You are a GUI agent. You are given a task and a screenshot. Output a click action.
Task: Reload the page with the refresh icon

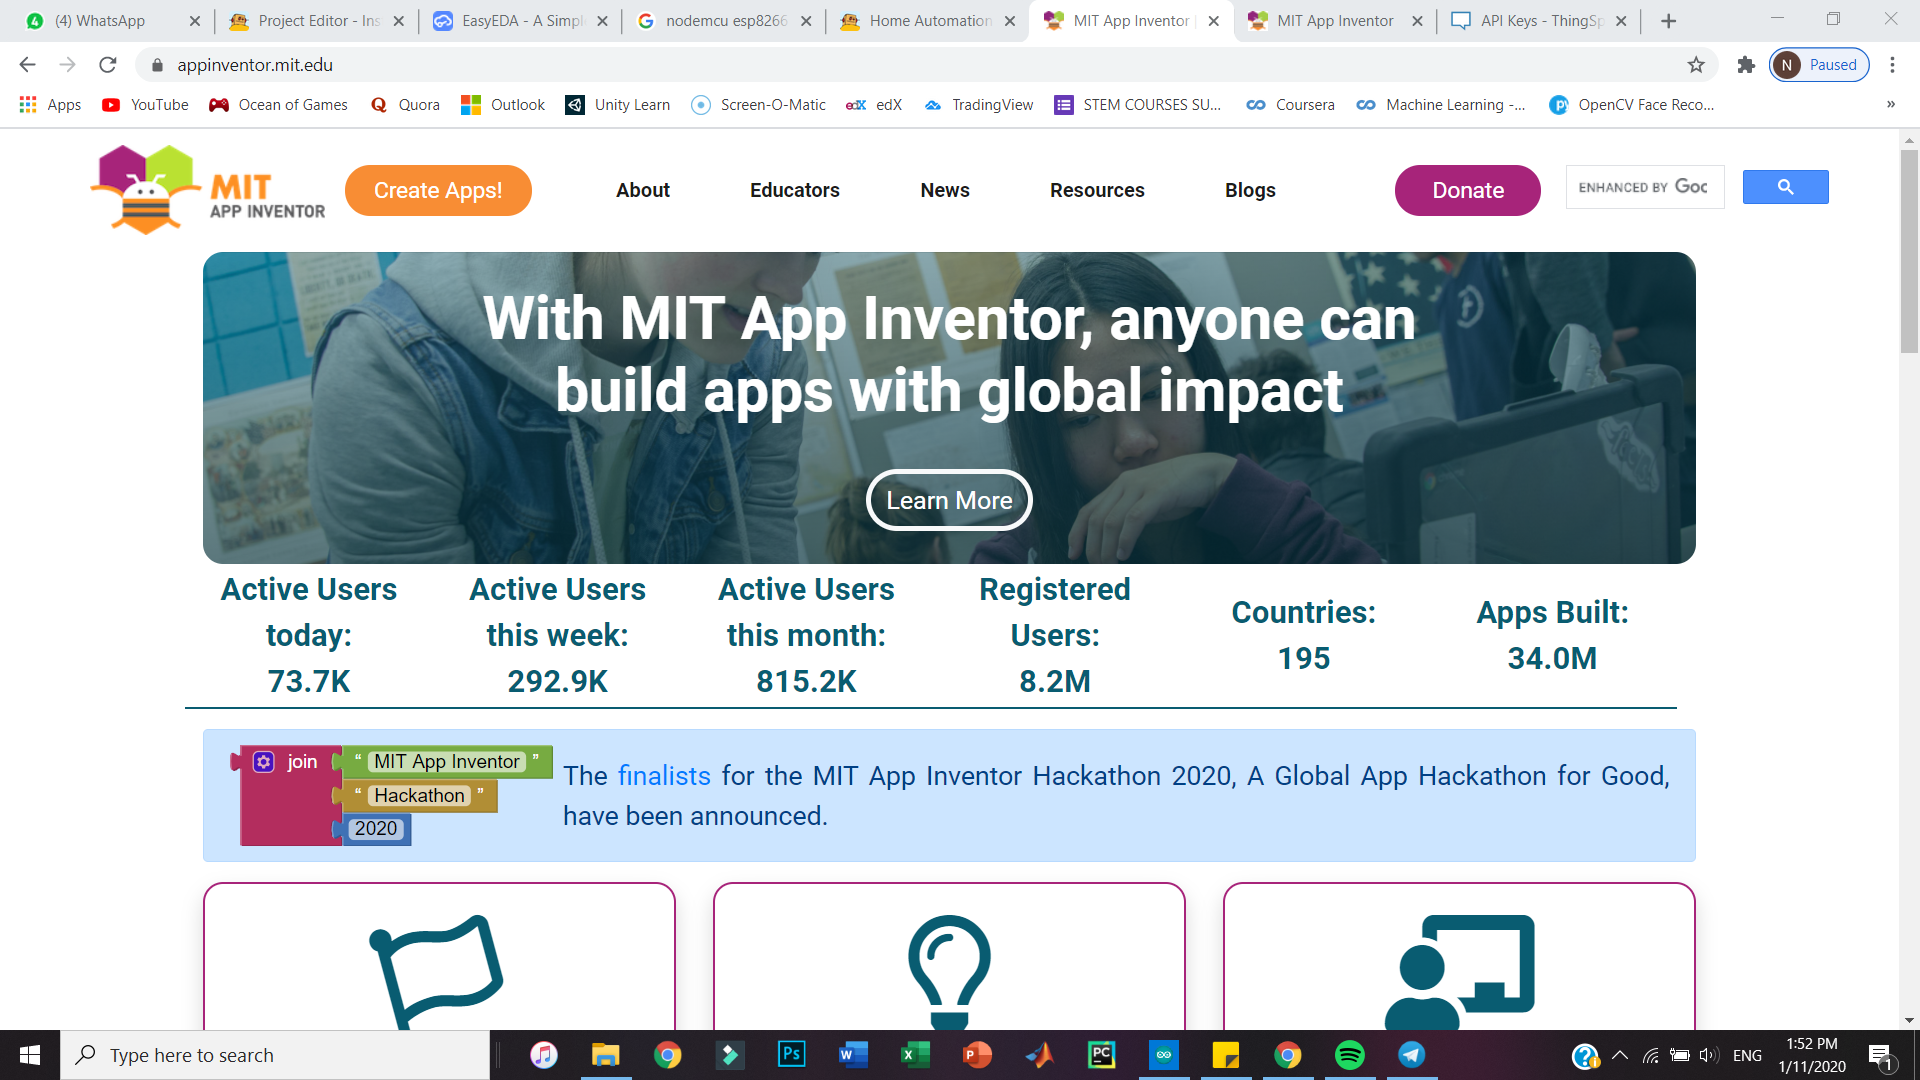click(108, 65)
